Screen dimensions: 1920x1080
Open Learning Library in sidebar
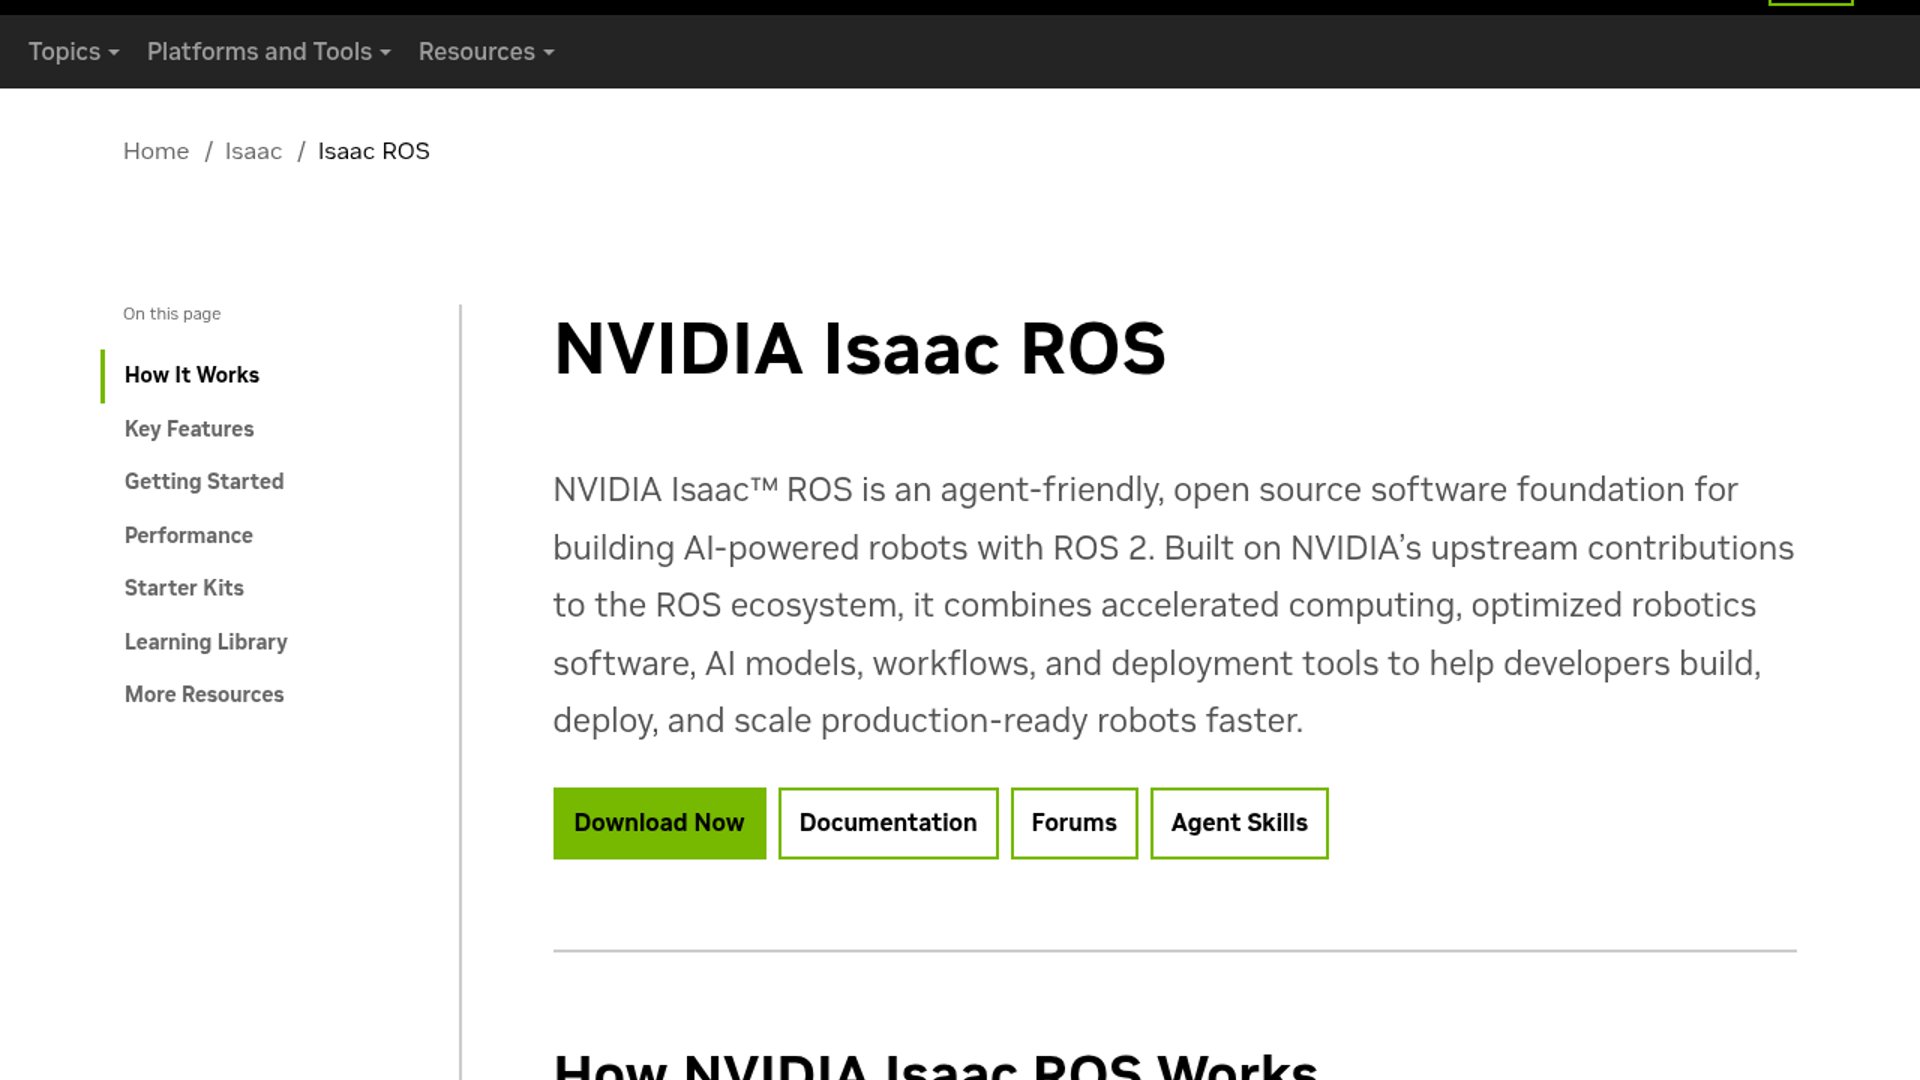coord(206,642)
